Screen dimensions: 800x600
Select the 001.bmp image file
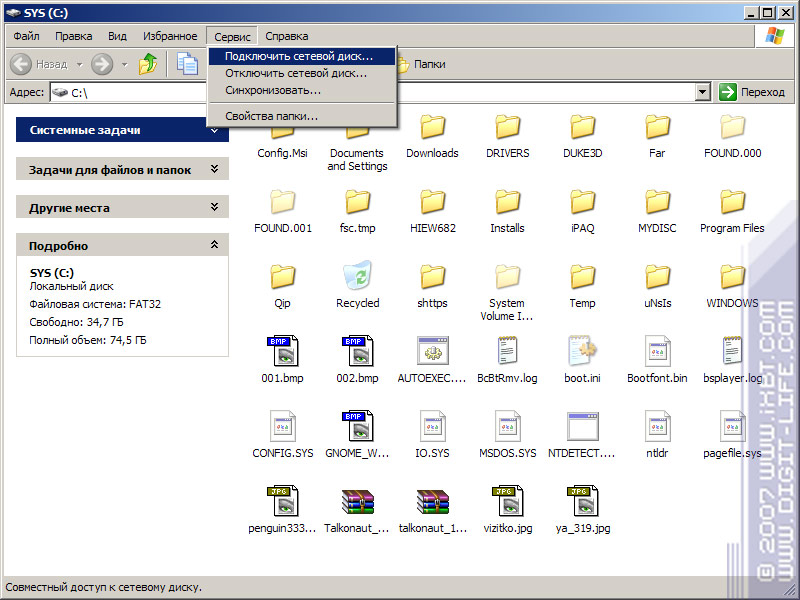[x=282, y=352]
